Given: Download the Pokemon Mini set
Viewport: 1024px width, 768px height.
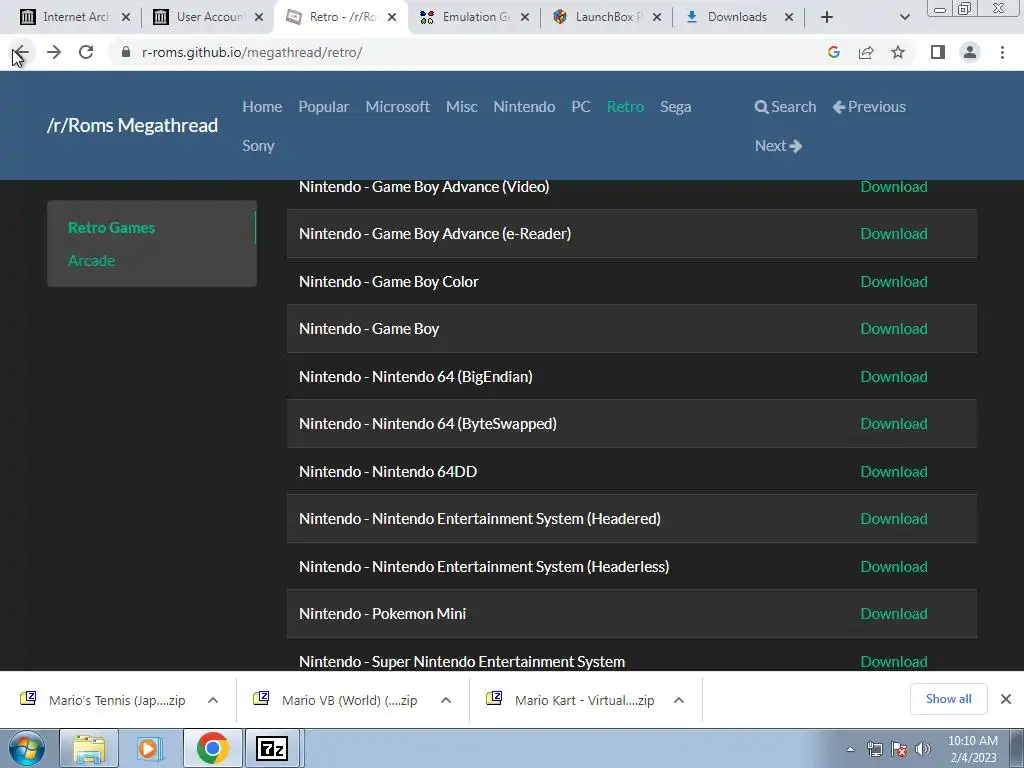Looking at the screenshot, I should click(893, 614).
